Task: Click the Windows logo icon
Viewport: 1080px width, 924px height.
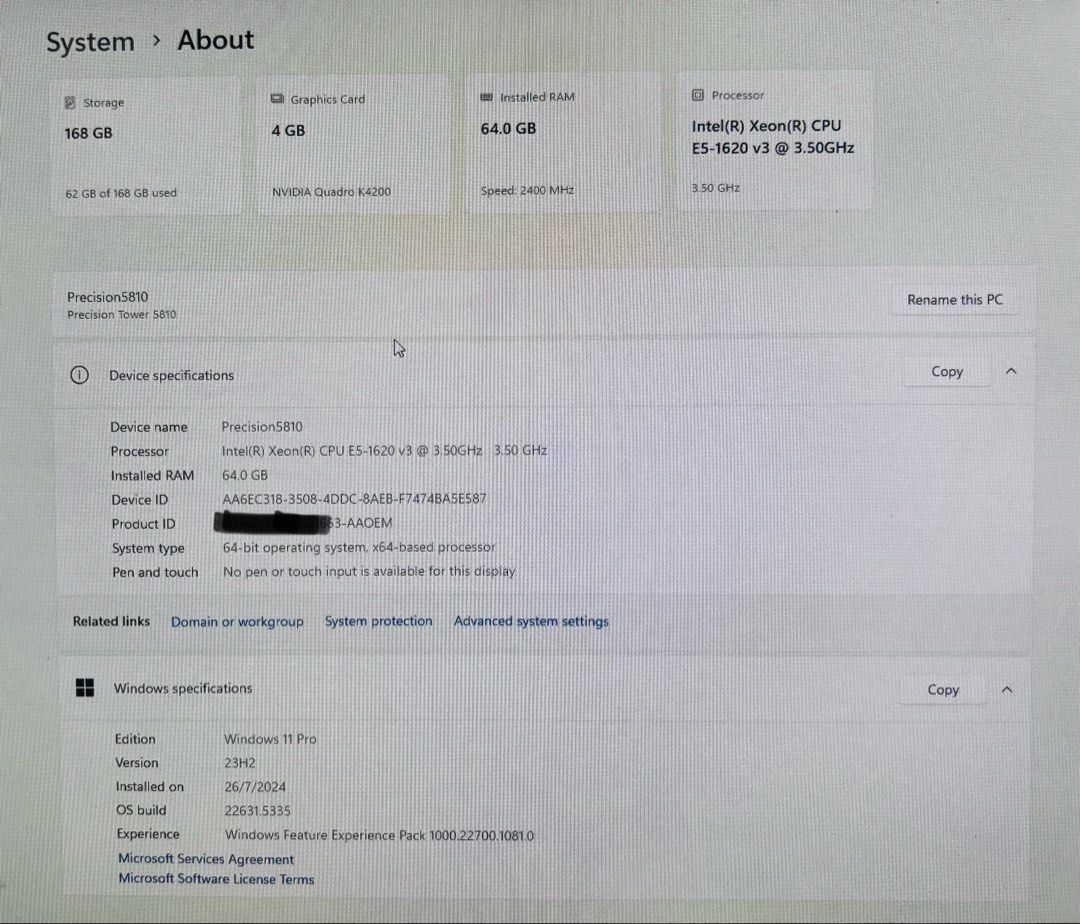Action: coord(85,687)
